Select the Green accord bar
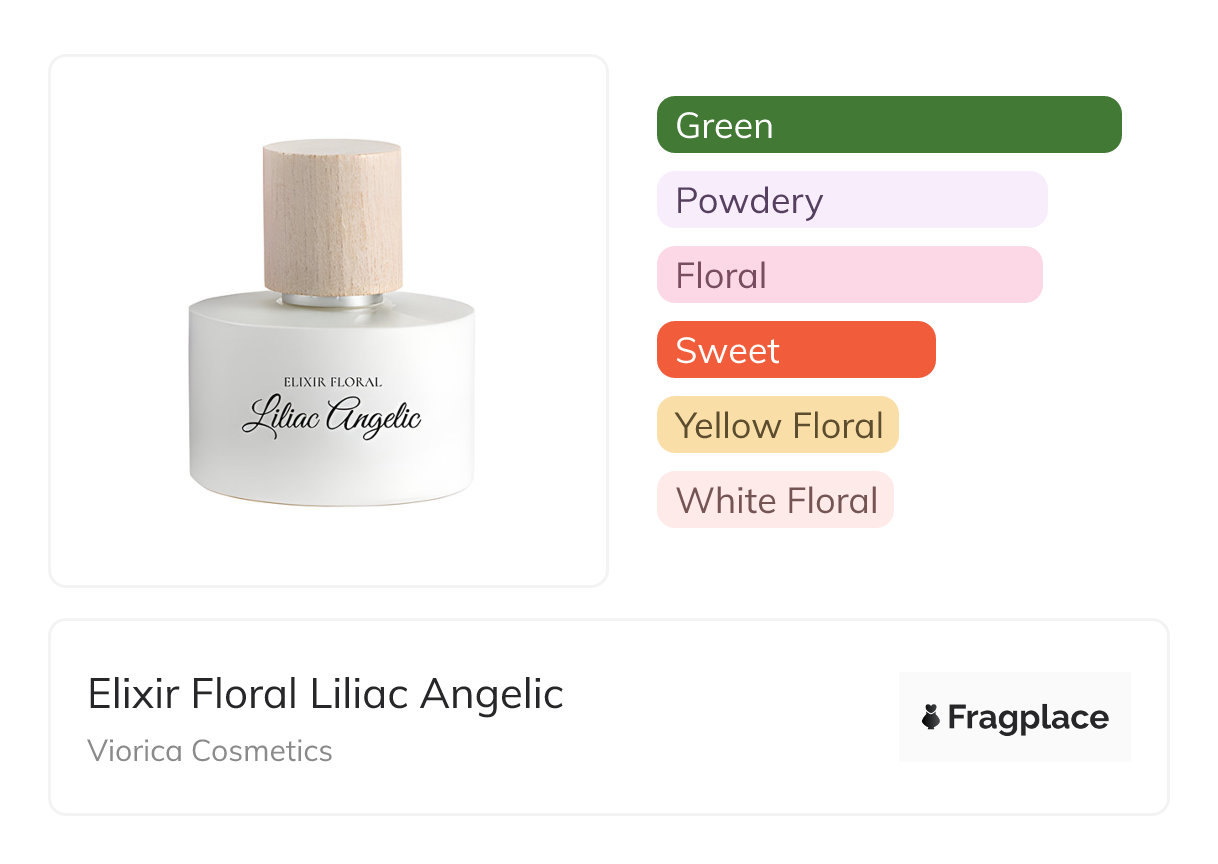1218x864 pixels. pos(889,125)
